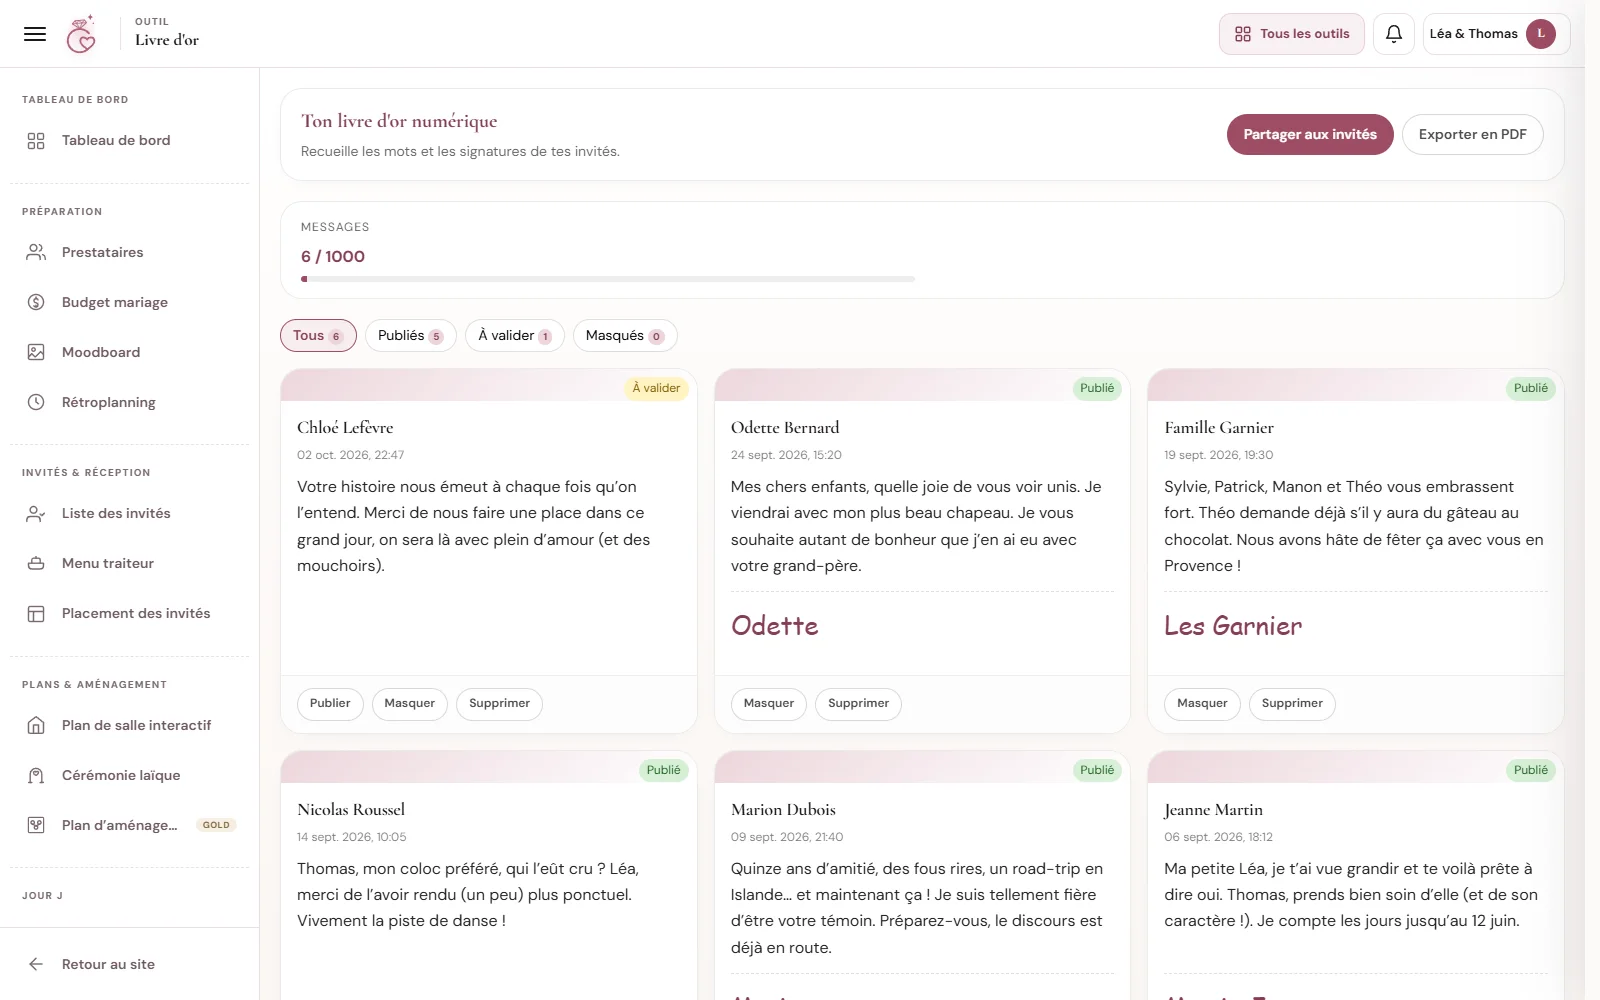Open Tous les outils menu
The image size is (1600, 1000).
click(x=1291, y=34)
